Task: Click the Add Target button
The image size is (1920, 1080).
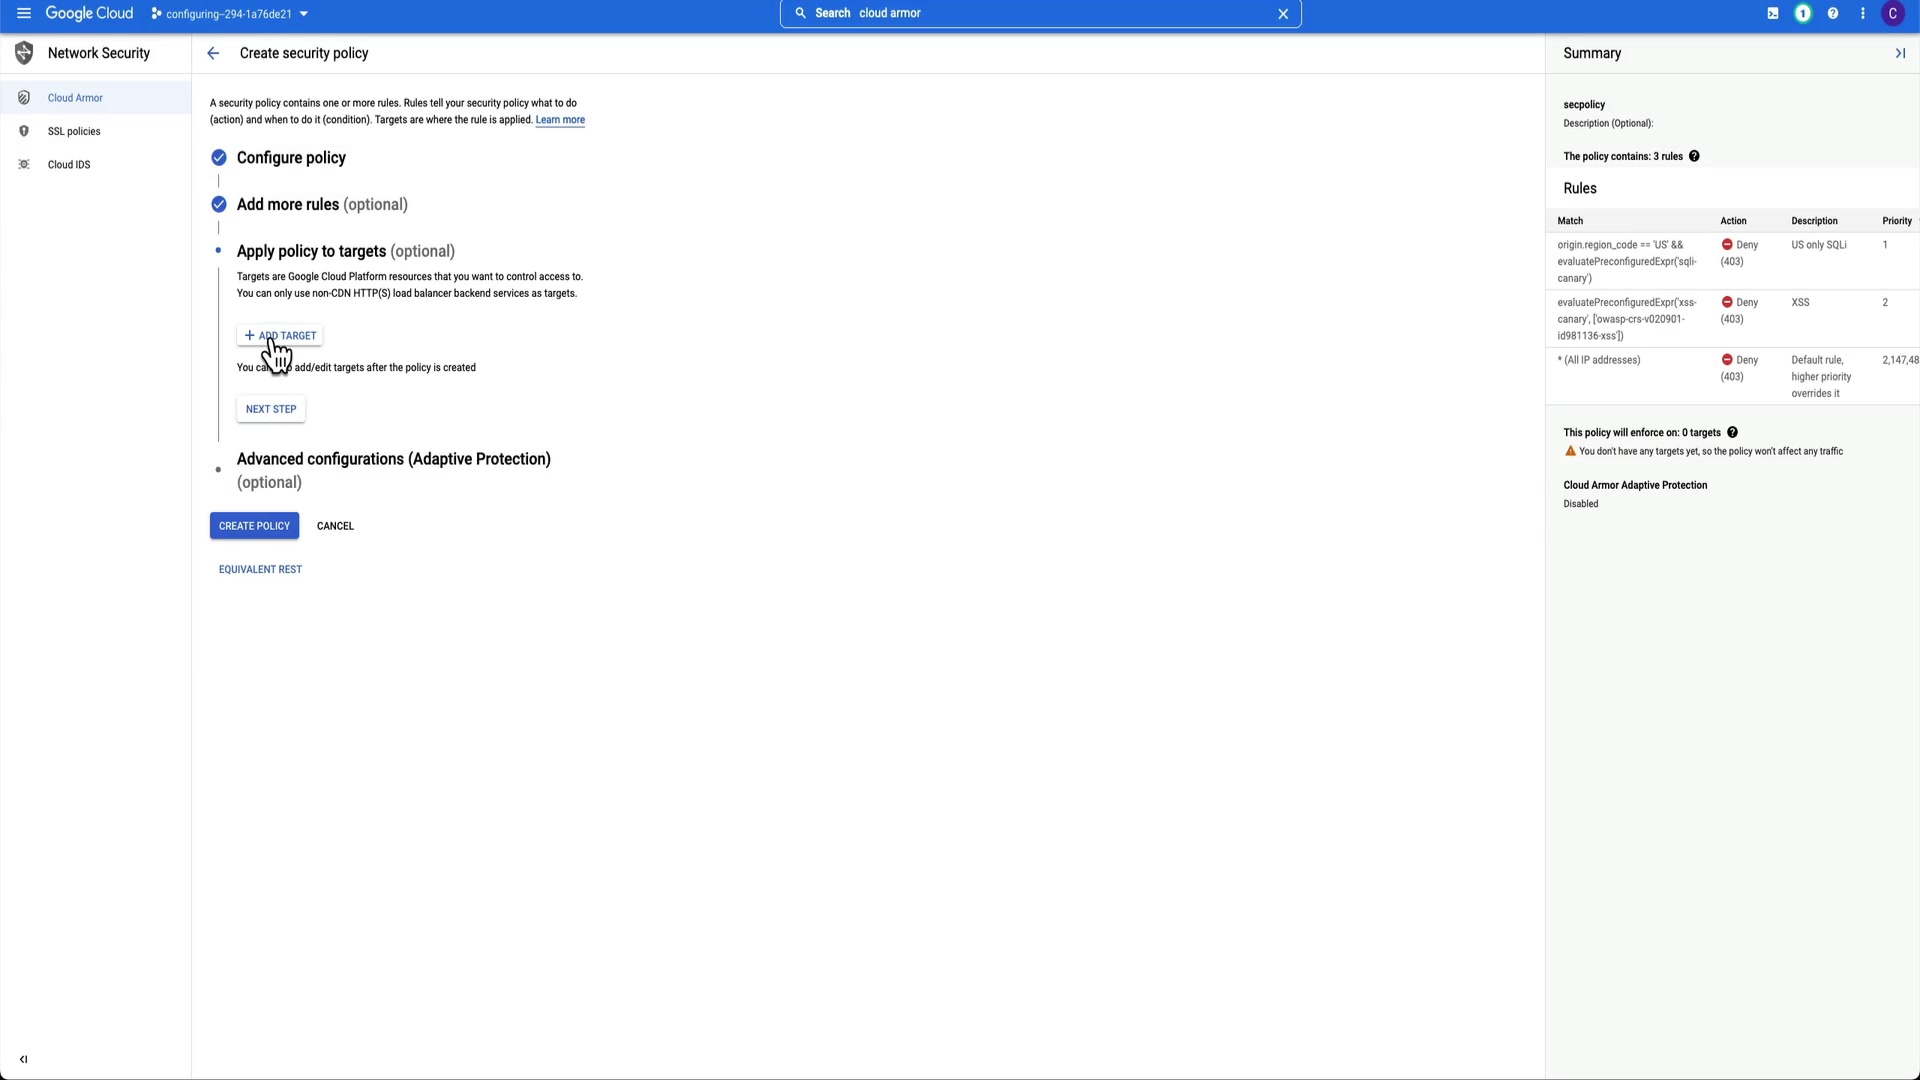Action: pyautogui.click(x=280, y=335)
